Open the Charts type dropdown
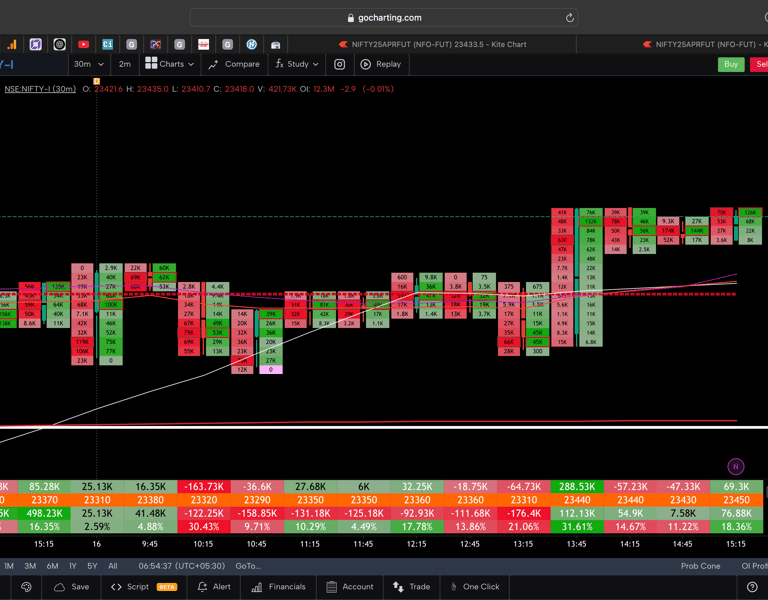The image size is (768, 600). [169, 64]
